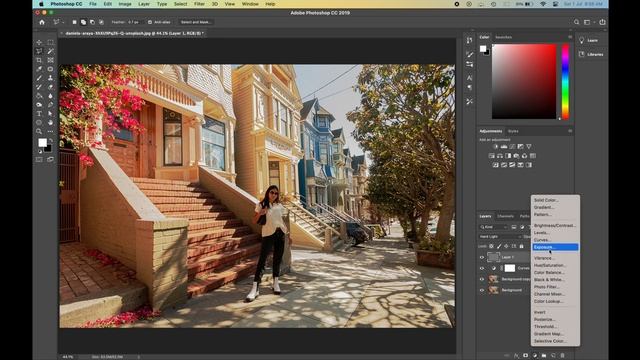Click the New group folder icon
The image size is (640, 360).
544,356
